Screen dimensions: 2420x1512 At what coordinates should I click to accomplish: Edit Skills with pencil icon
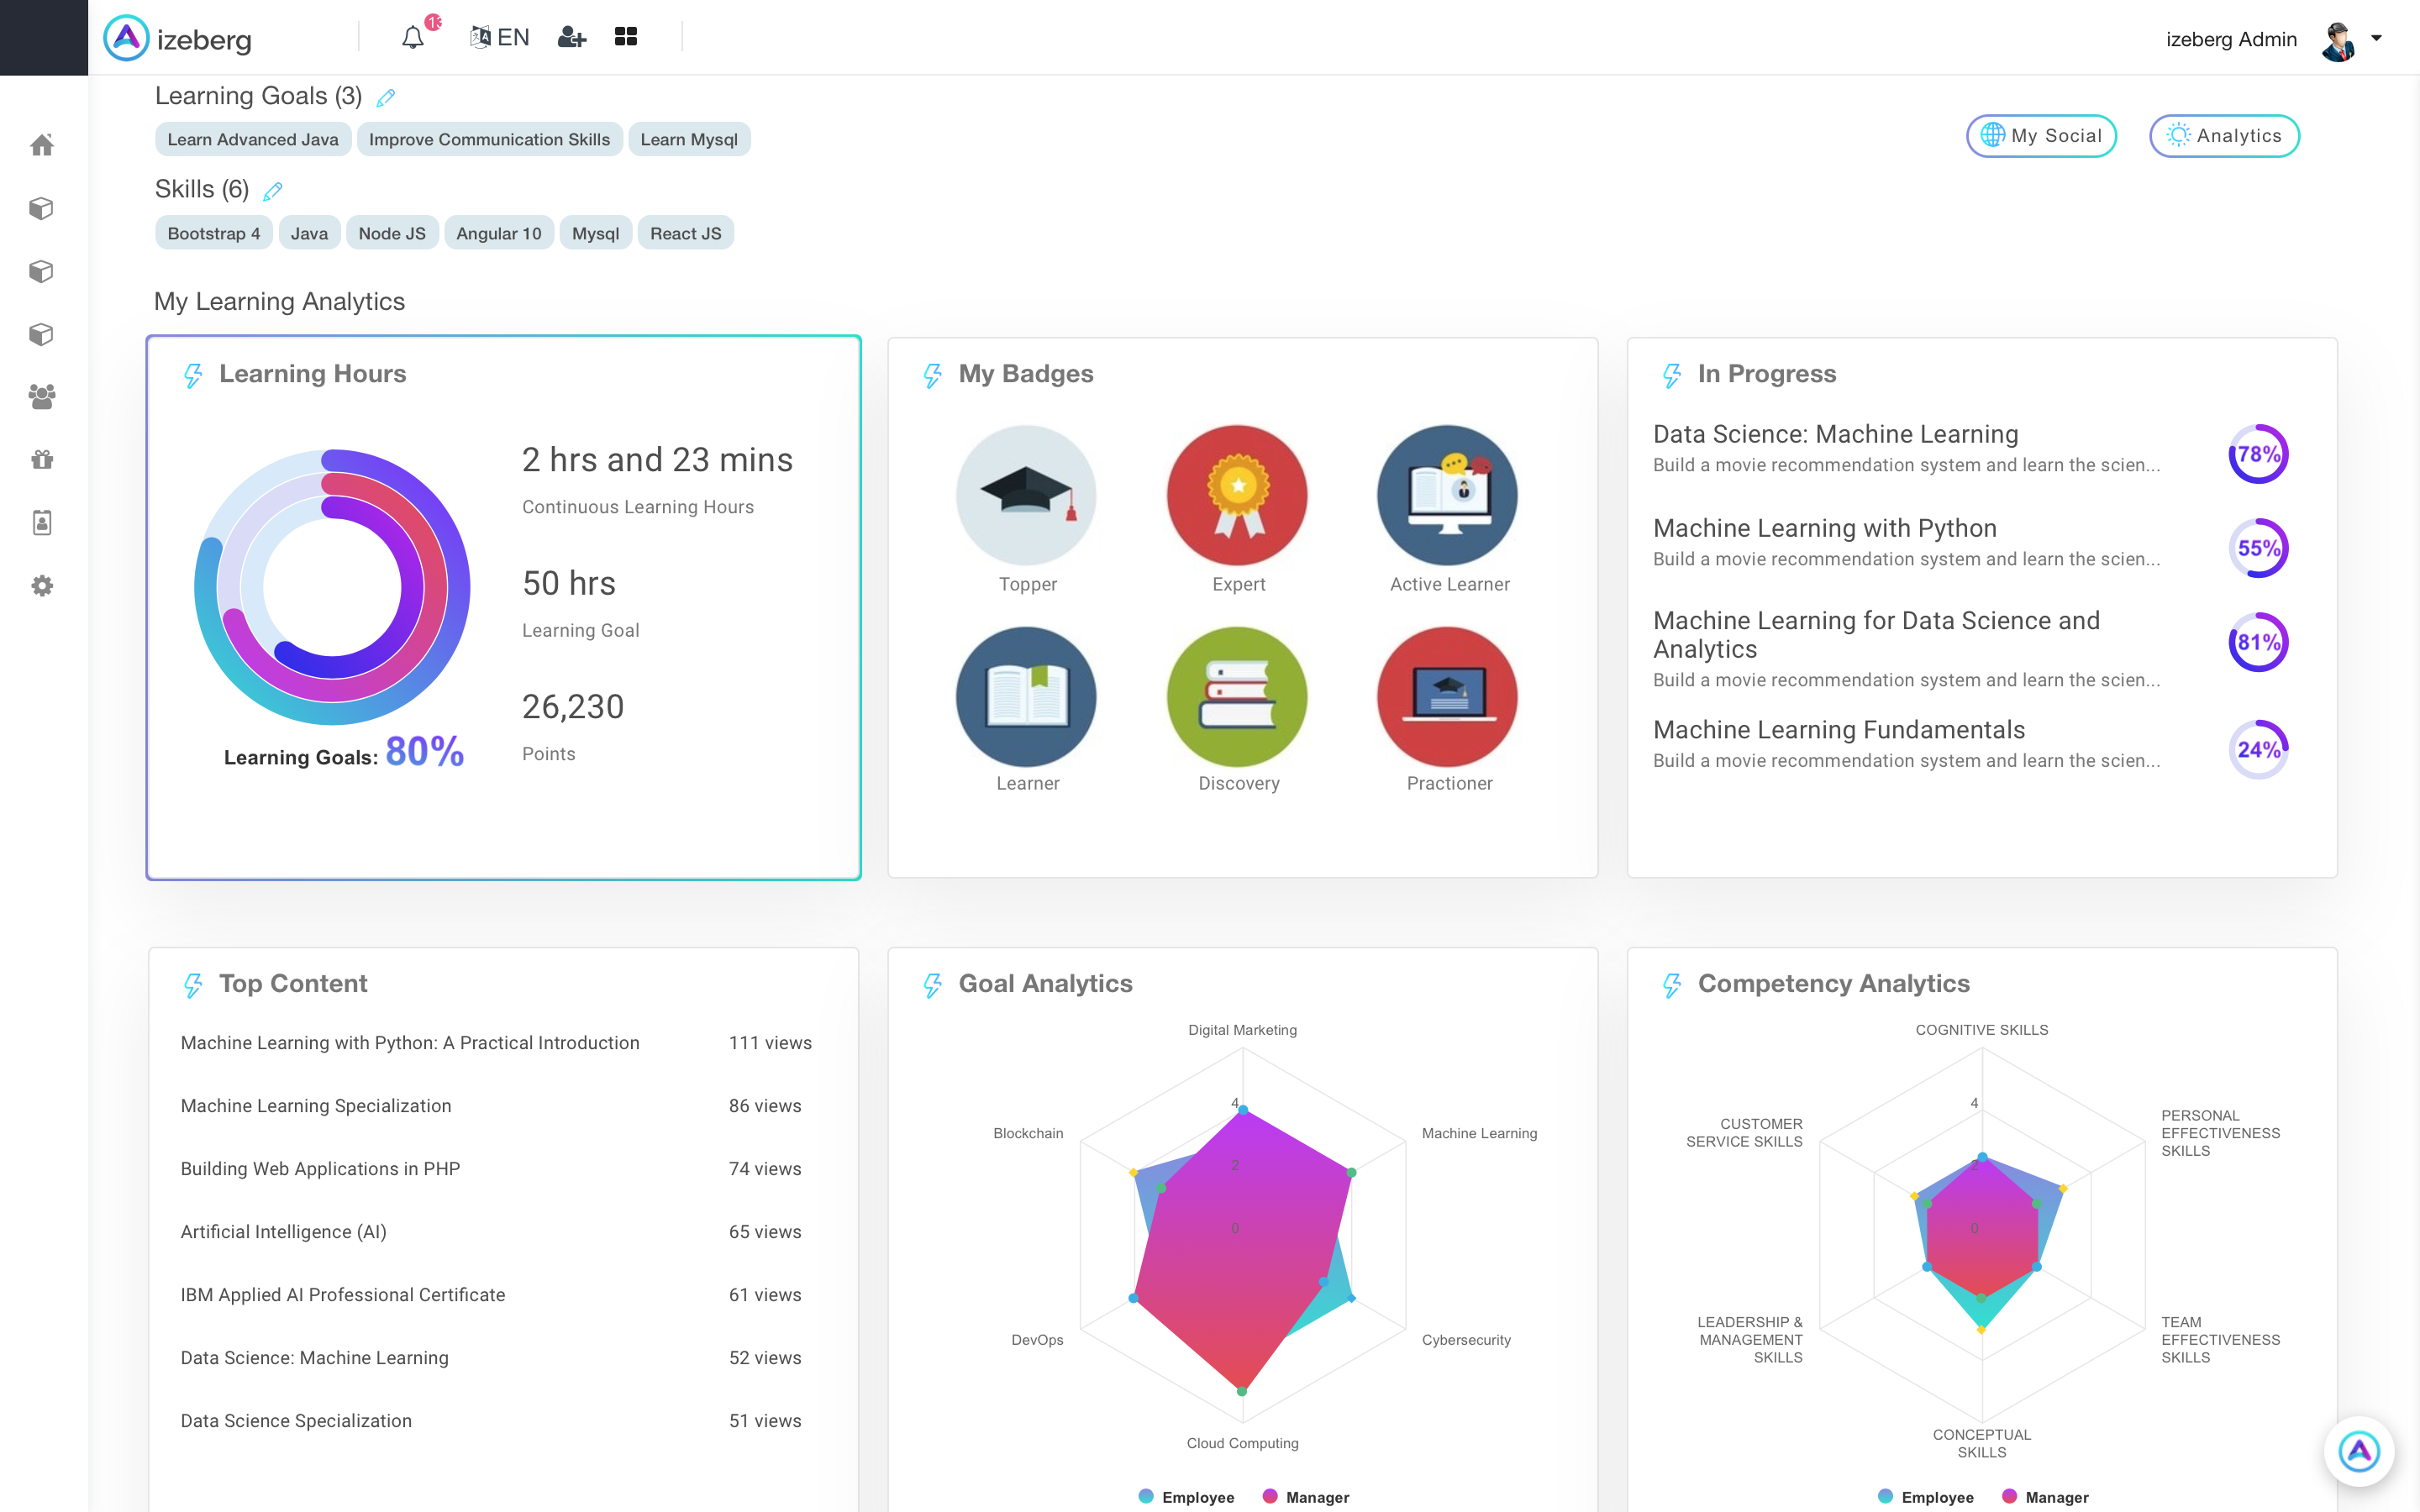click(273, 191)
